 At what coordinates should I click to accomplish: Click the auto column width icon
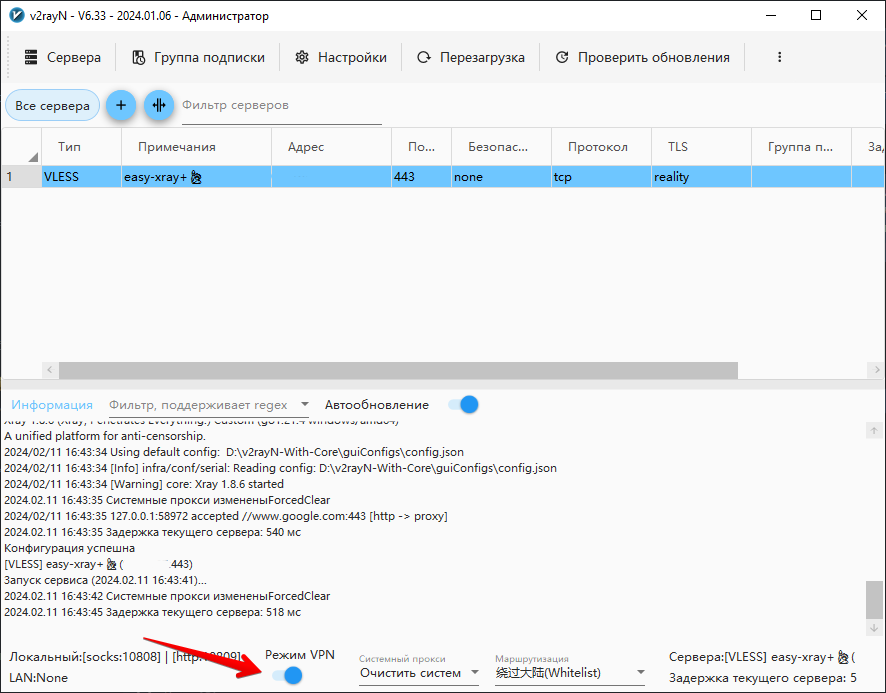click(x=158, y=105)
